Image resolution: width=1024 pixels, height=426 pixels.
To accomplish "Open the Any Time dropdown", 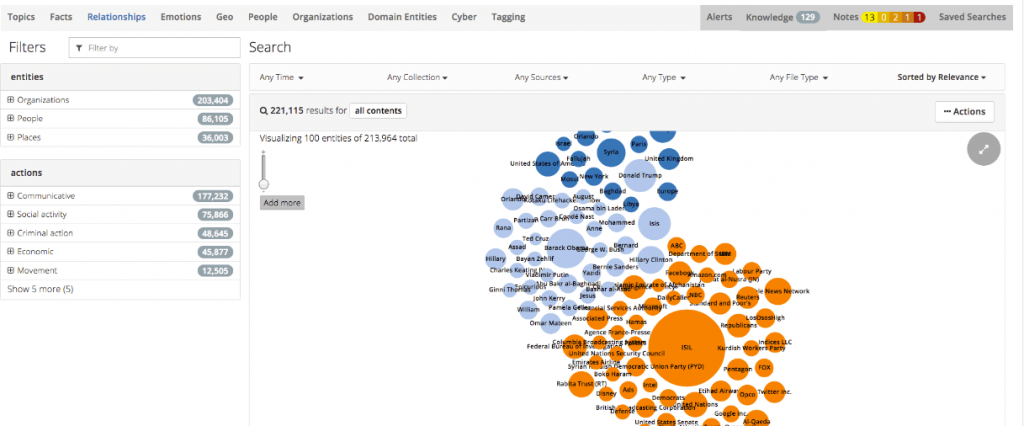I will coord(281,77).
